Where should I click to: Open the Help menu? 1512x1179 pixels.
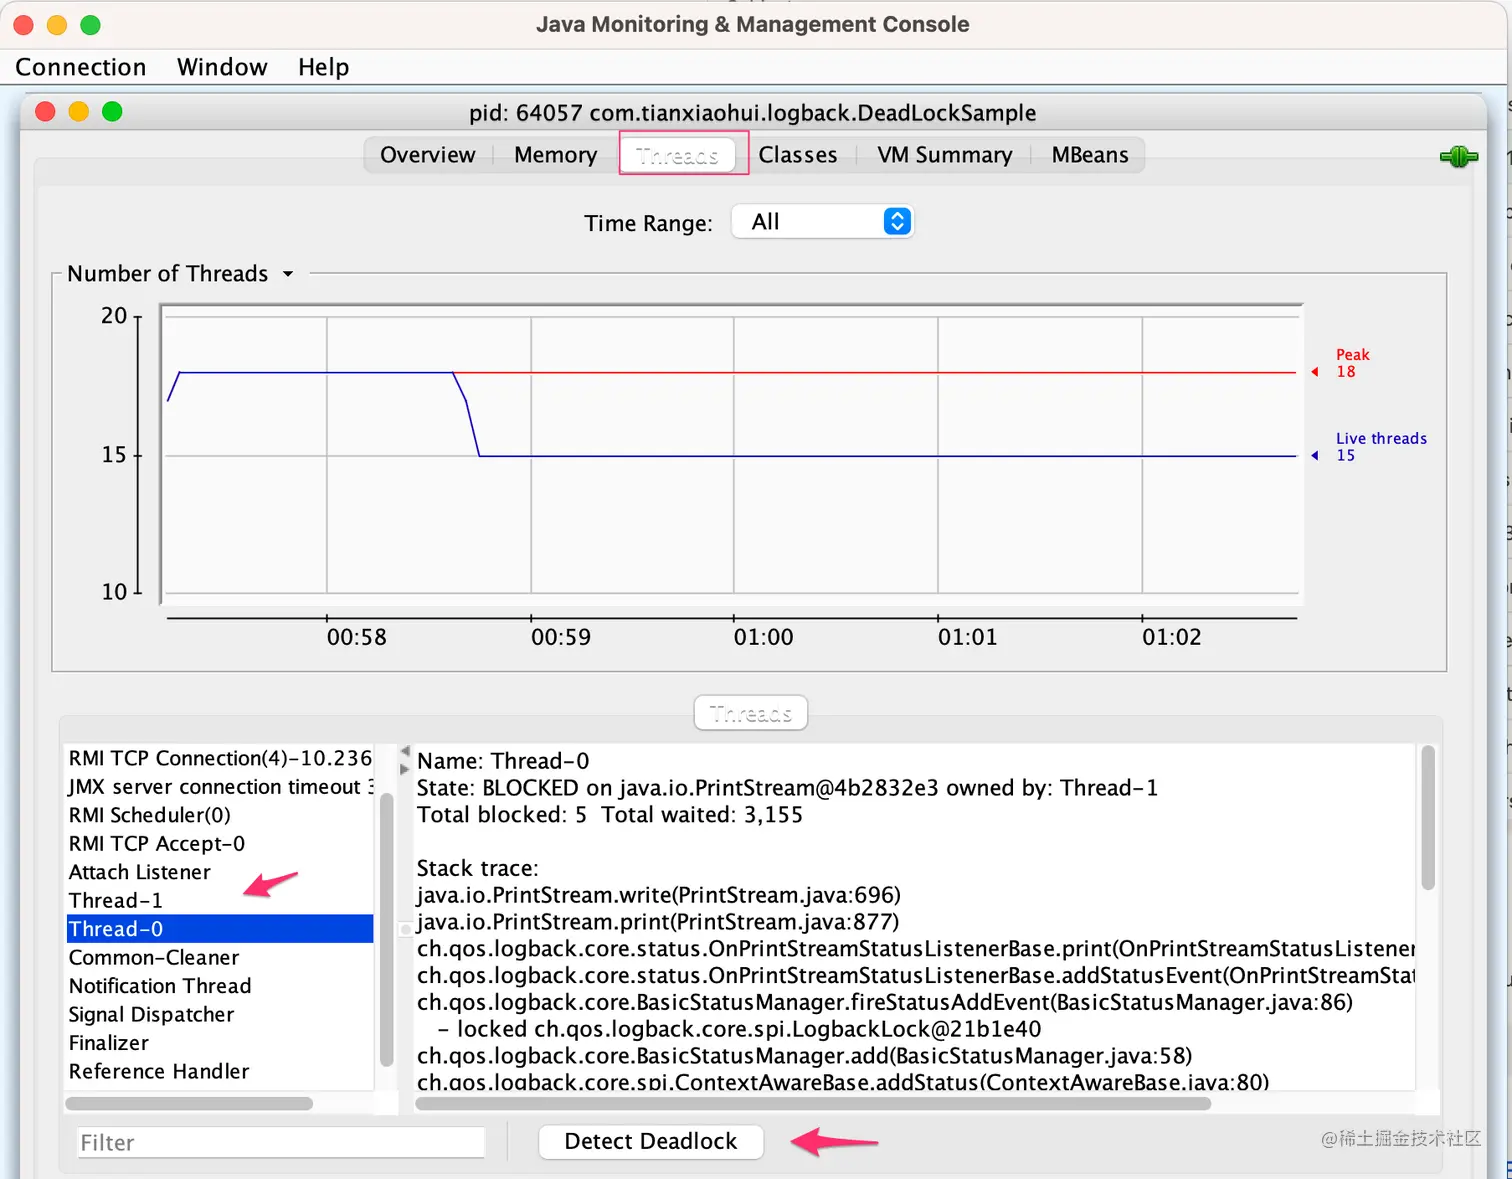[x=324, y=67]
